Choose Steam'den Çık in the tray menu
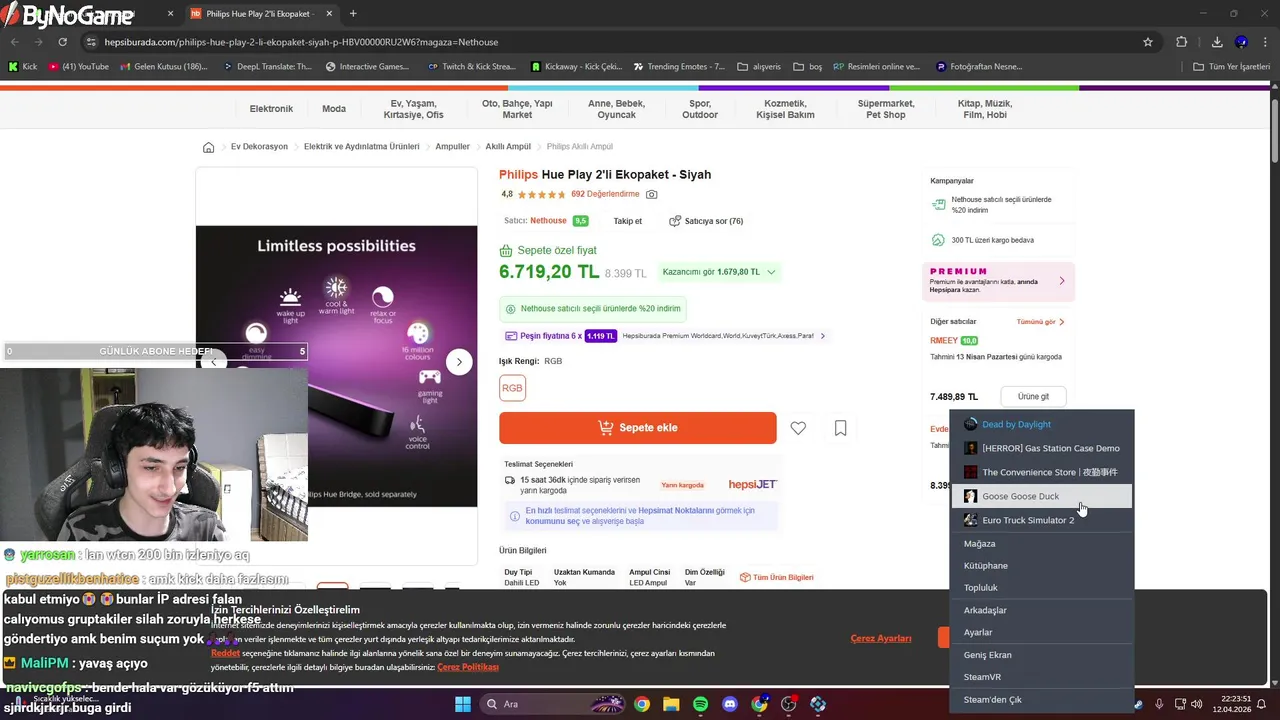Screen dimensions: 1280x720 tap(1042, 700)
